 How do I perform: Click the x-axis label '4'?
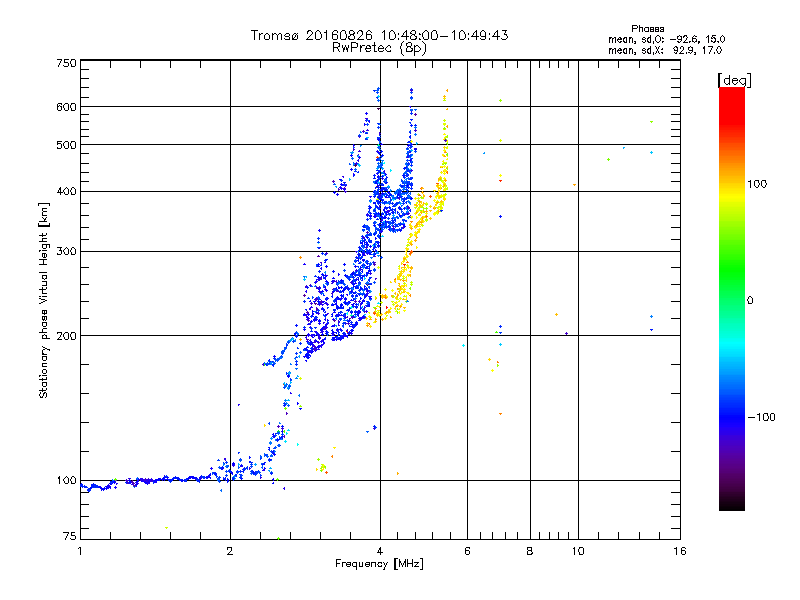click(380, 551)
